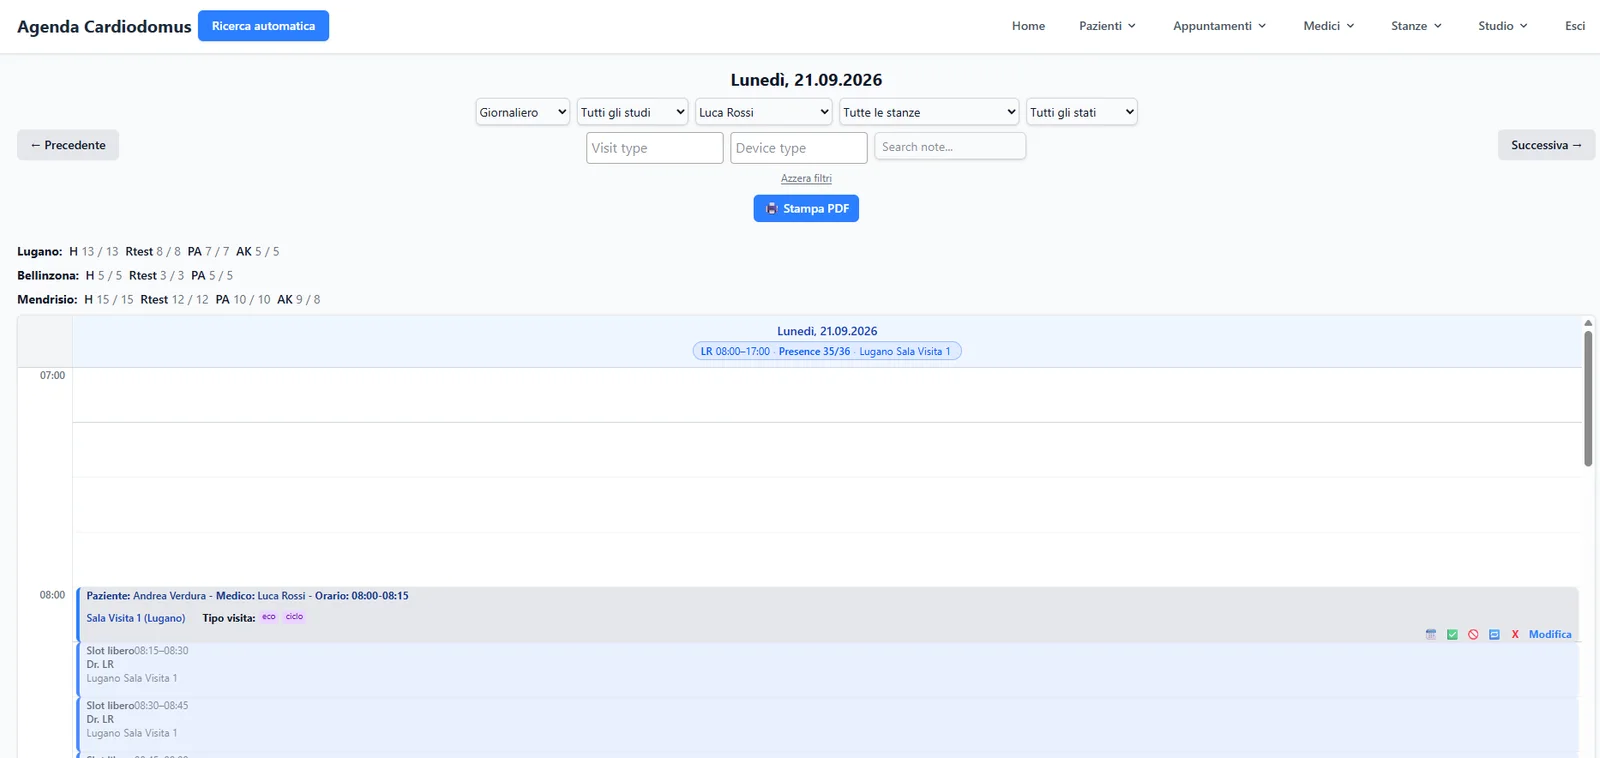Viewport: 1600px width, 758px height.
Task: Click the LR 08:00–17:00 presence badge
Action: tap(827, 351)
